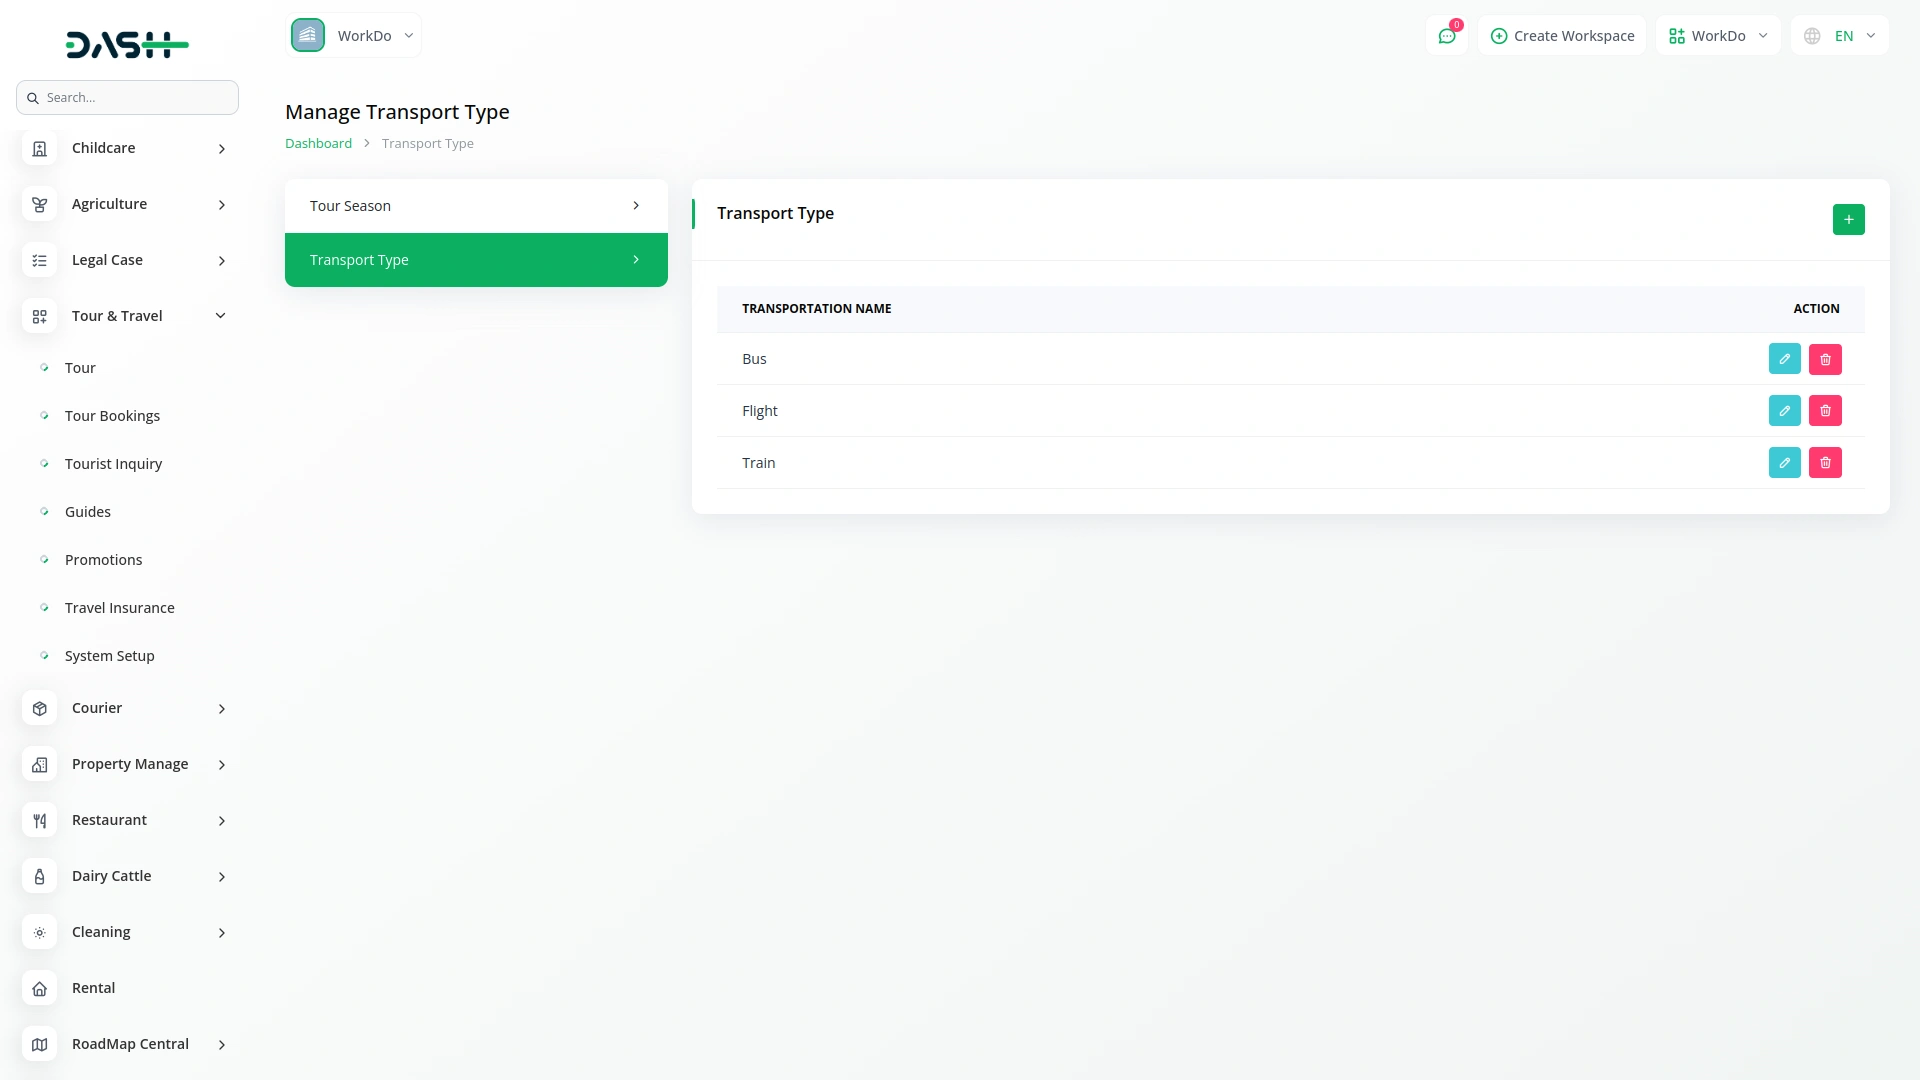
Task: Click the RoadMap Central map icon
Action: [x=39, y=1044]
